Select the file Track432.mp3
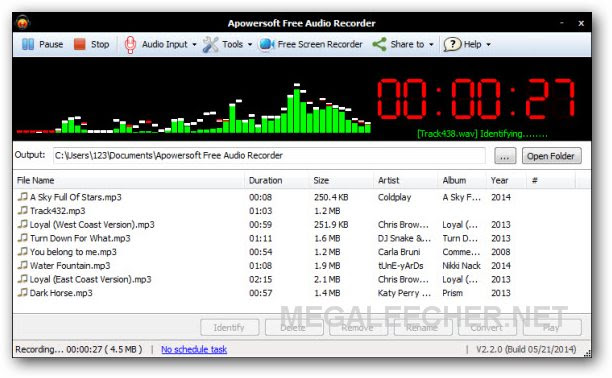The width and height of the screenshot is (612, 378). point(58,211)
